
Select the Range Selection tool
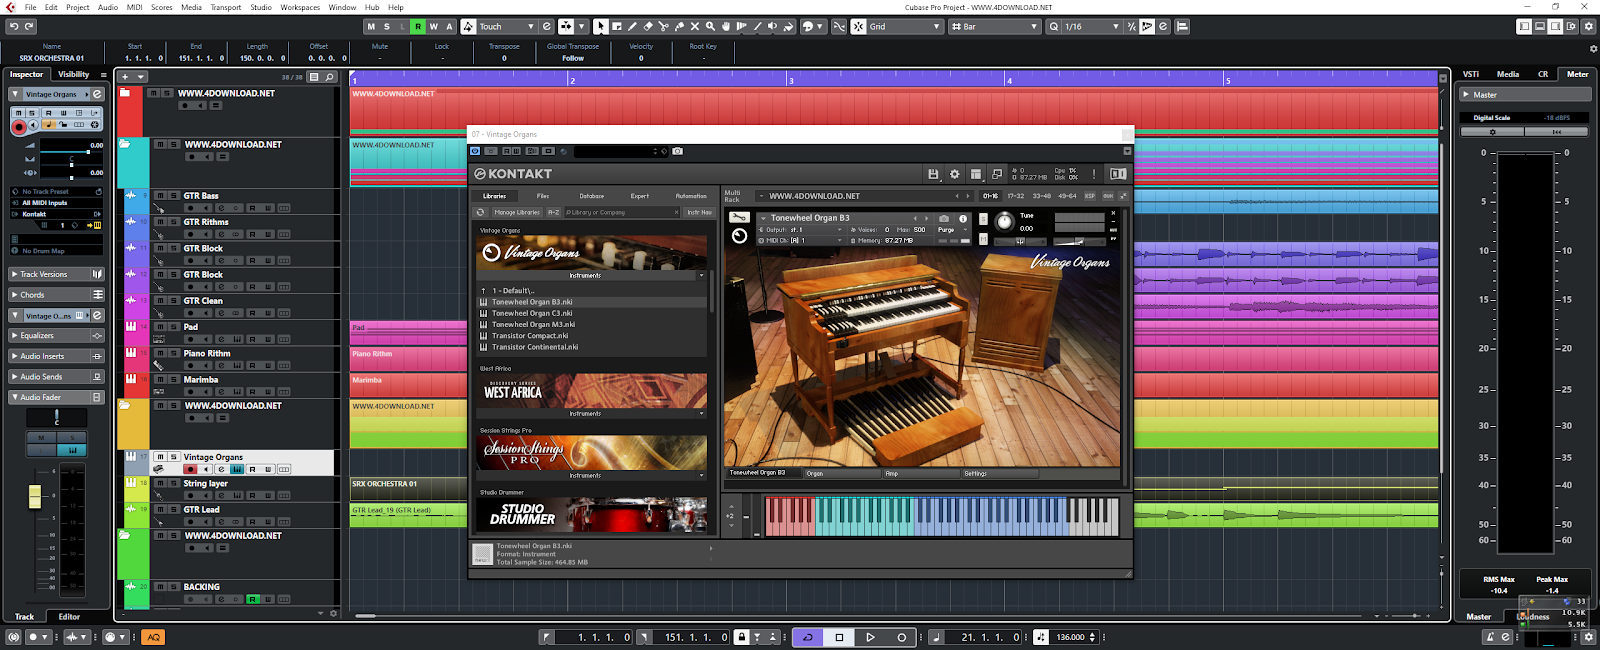pos(616,26)
